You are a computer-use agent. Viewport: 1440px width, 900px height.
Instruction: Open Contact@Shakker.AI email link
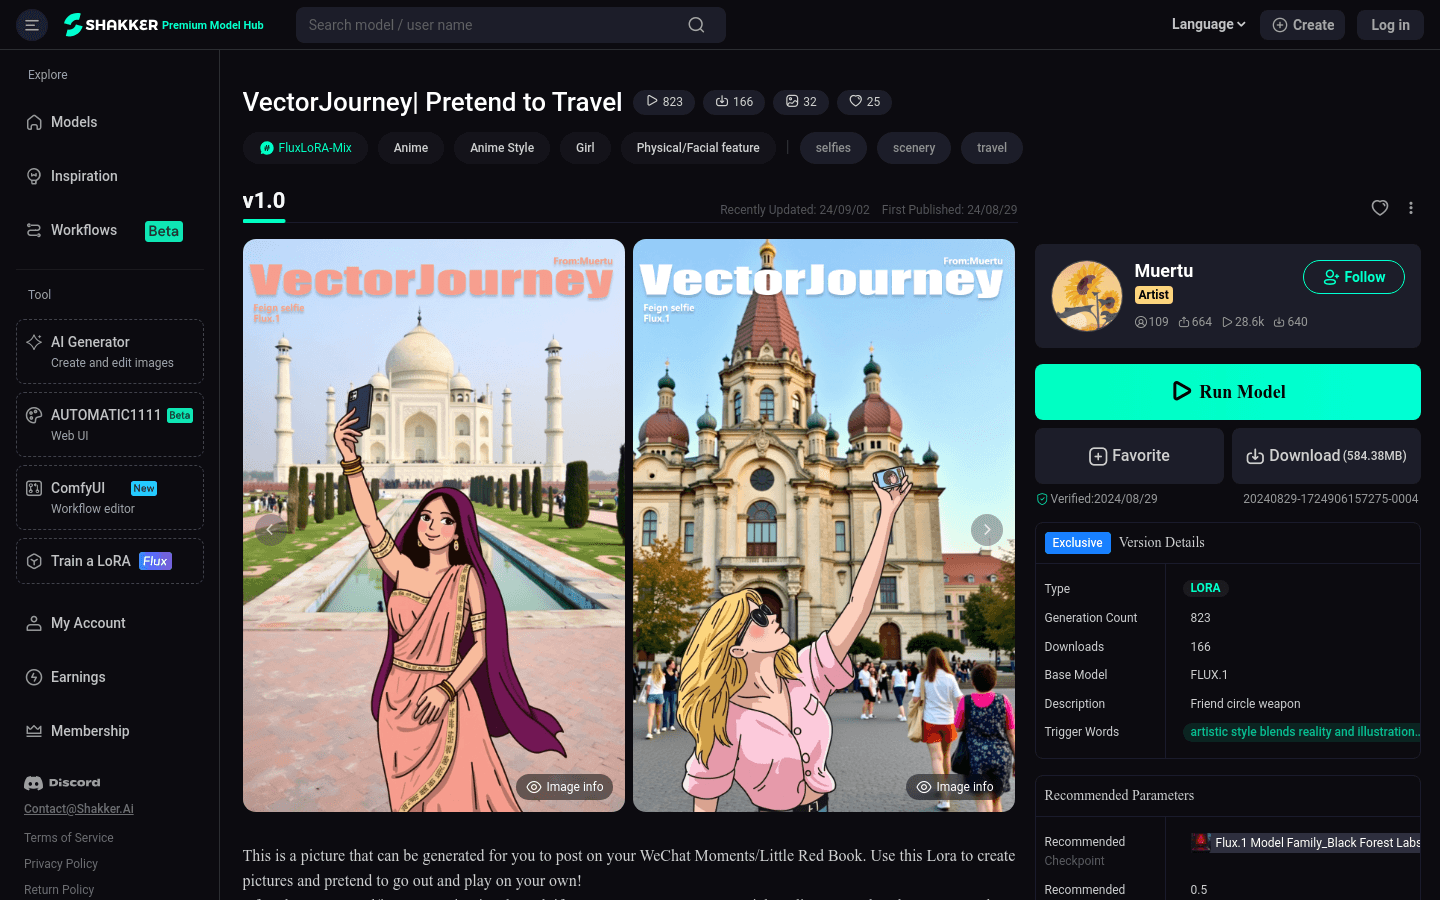tap(79, 809)
